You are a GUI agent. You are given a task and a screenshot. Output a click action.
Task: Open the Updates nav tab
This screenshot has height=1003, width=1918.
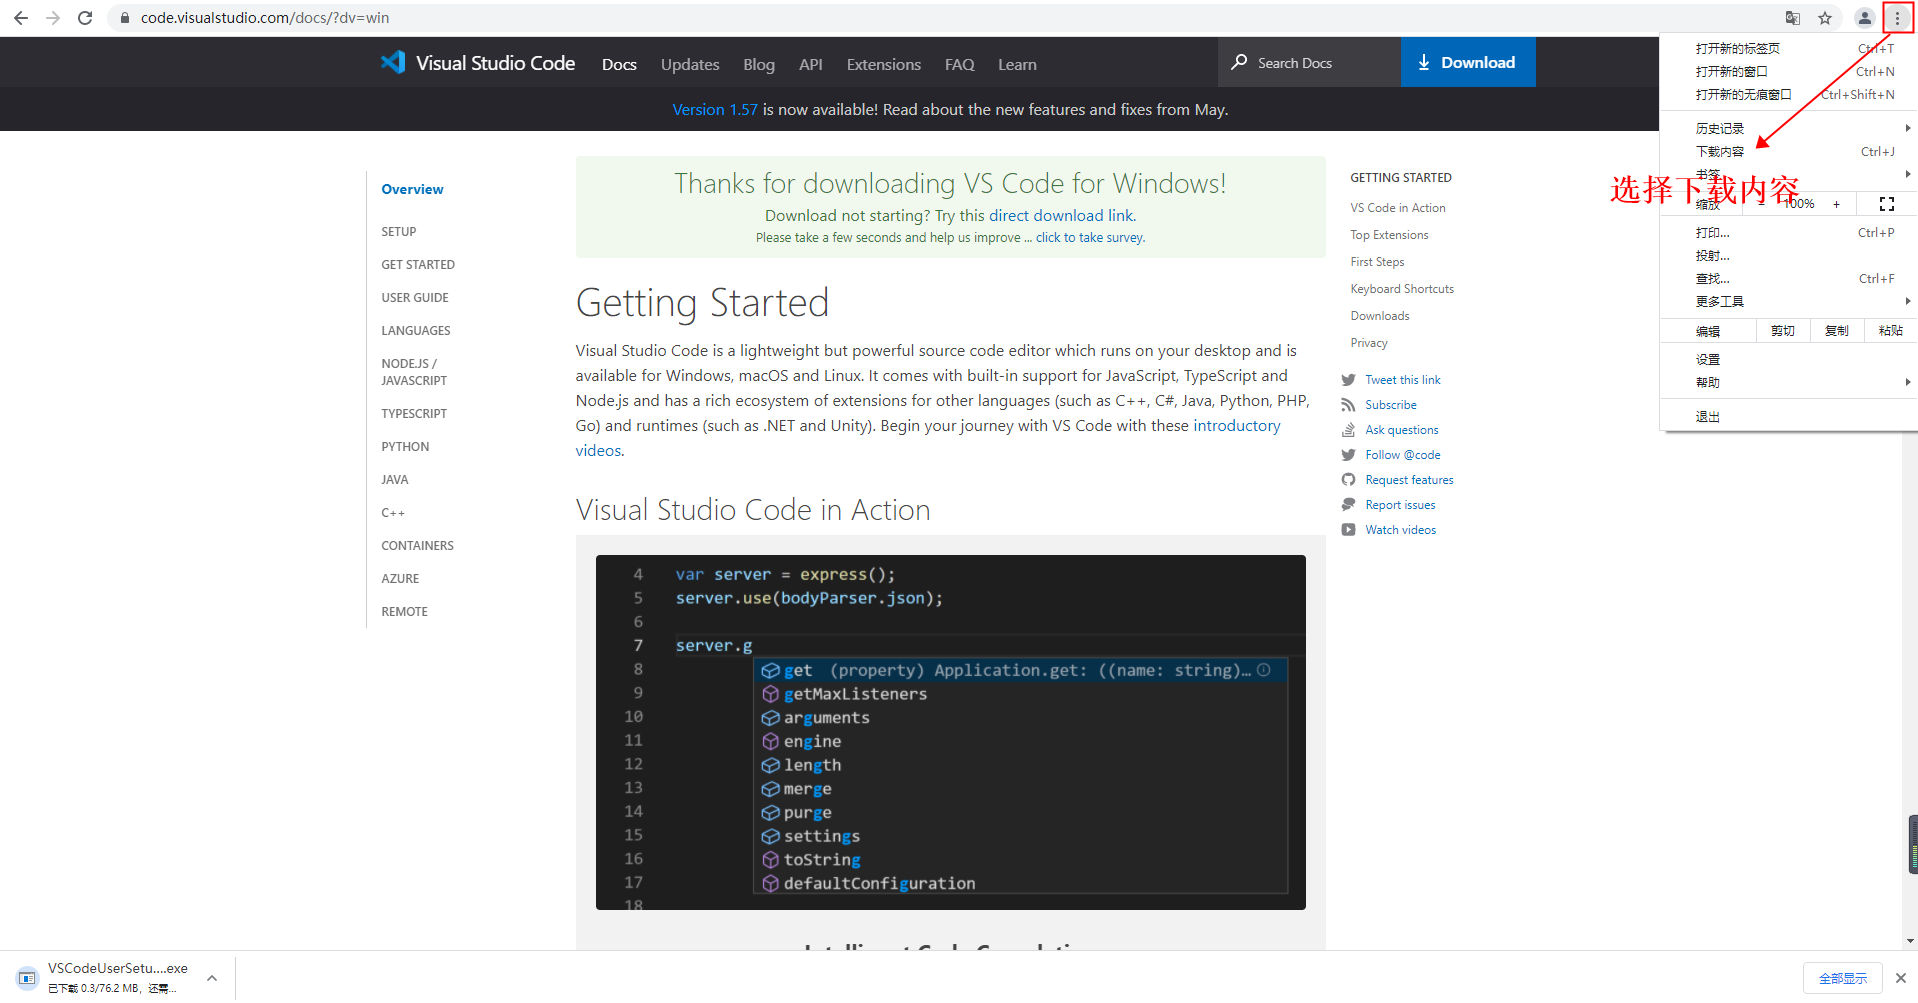[x=690, y=64]
